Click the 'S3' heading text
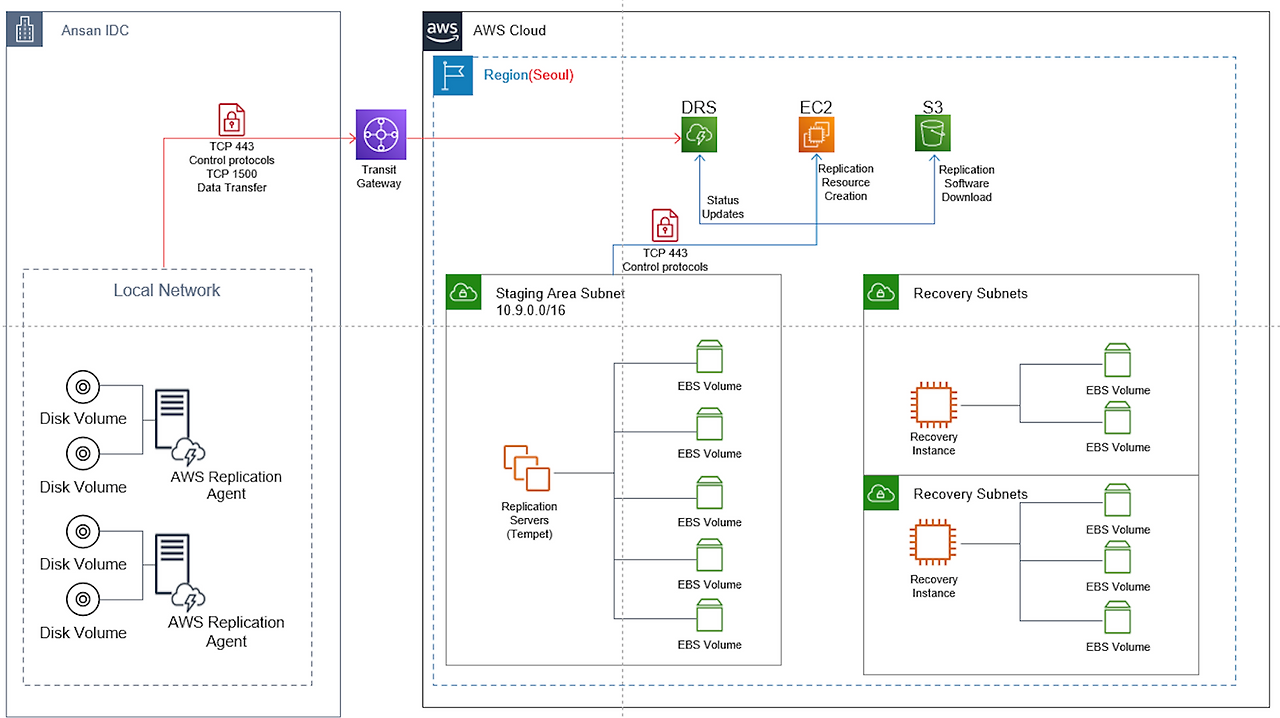 tap(932, 107)
